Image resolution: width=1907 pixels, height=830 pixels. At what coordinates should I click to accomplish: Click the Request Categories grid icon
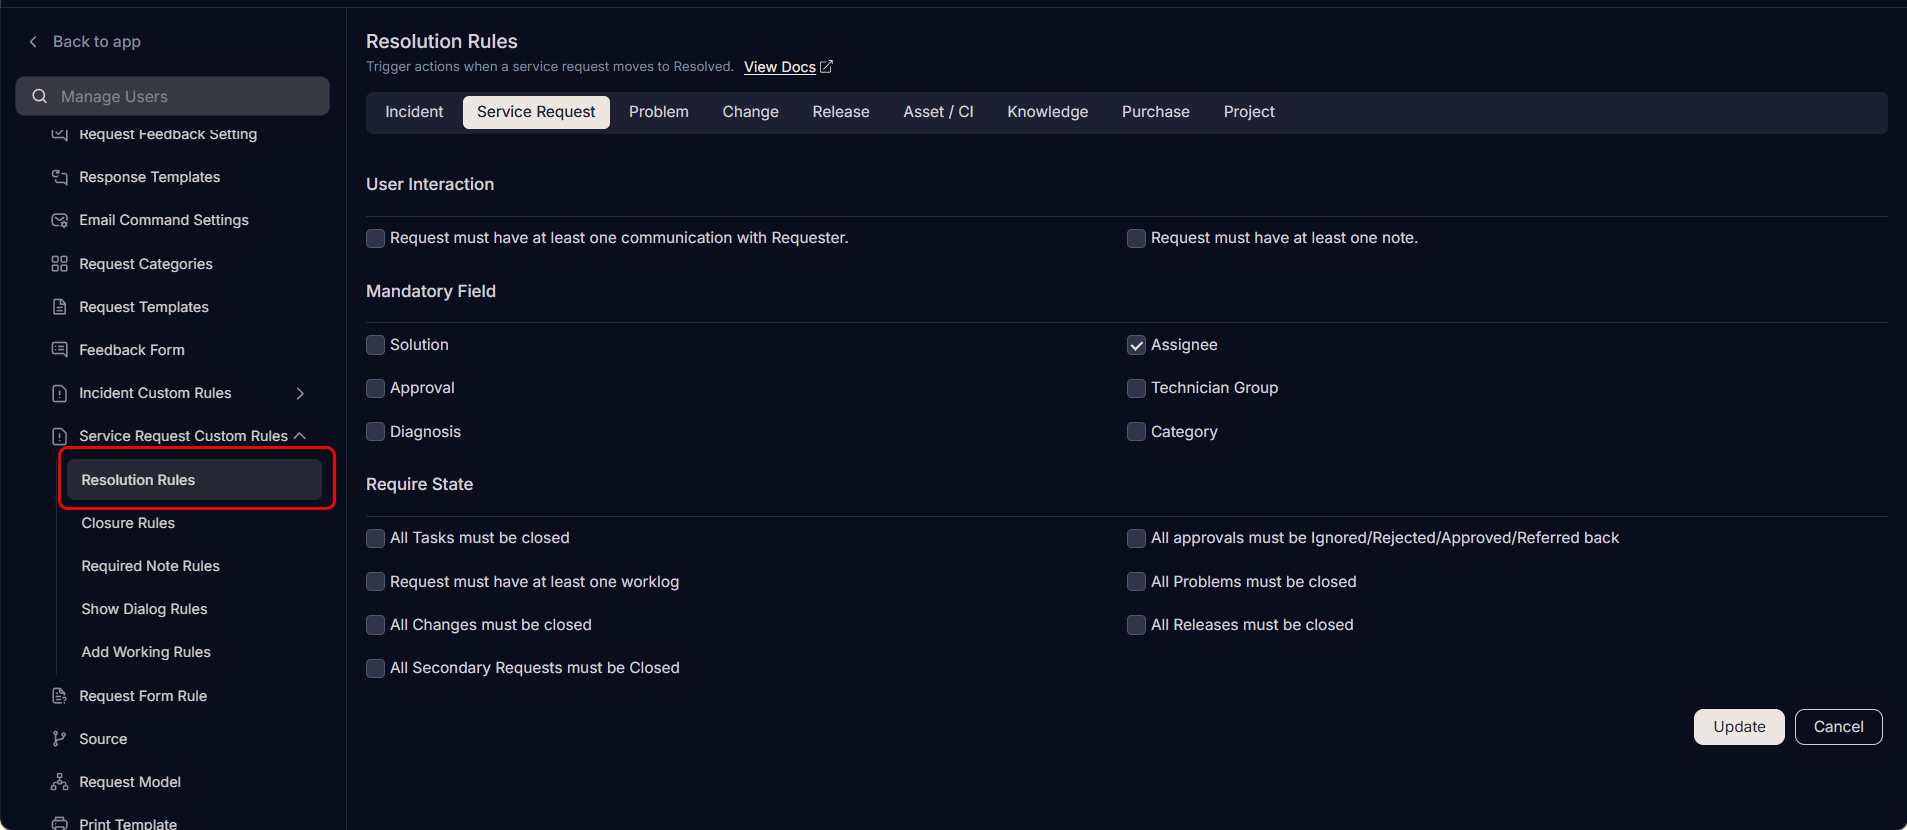60,264
